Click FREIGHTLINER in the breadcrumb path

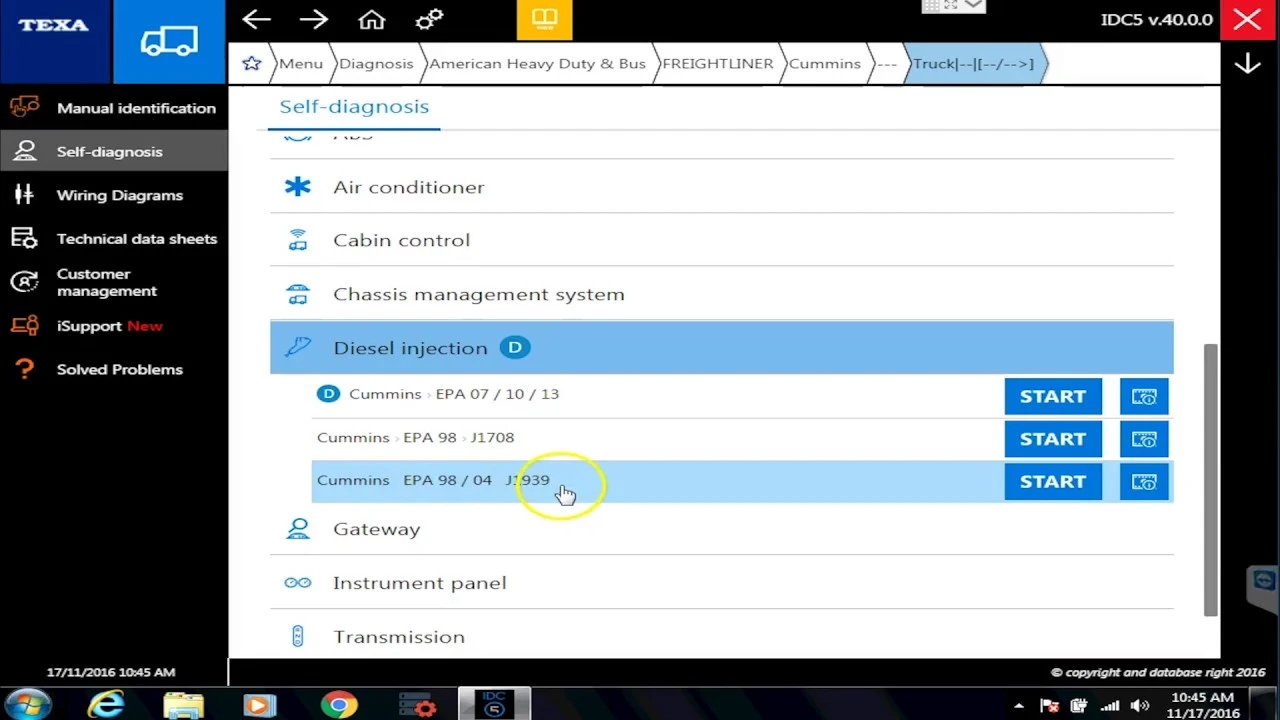(x=717, y=63)
